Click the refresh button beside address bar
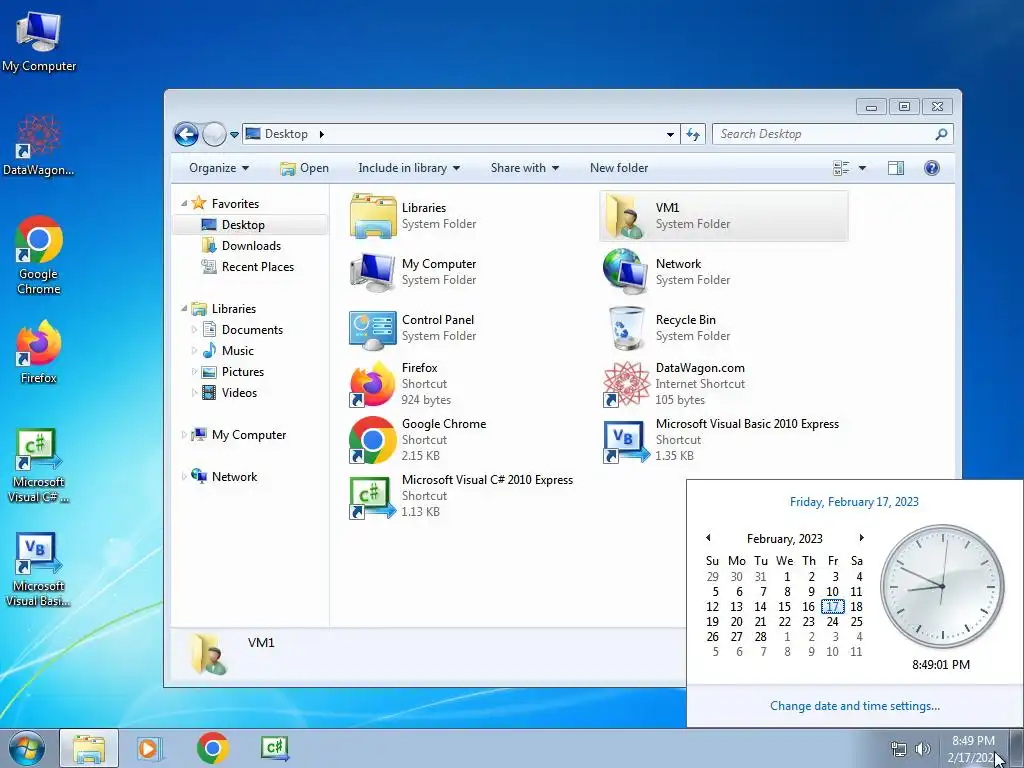1024x768 pixels. point(693,135)
